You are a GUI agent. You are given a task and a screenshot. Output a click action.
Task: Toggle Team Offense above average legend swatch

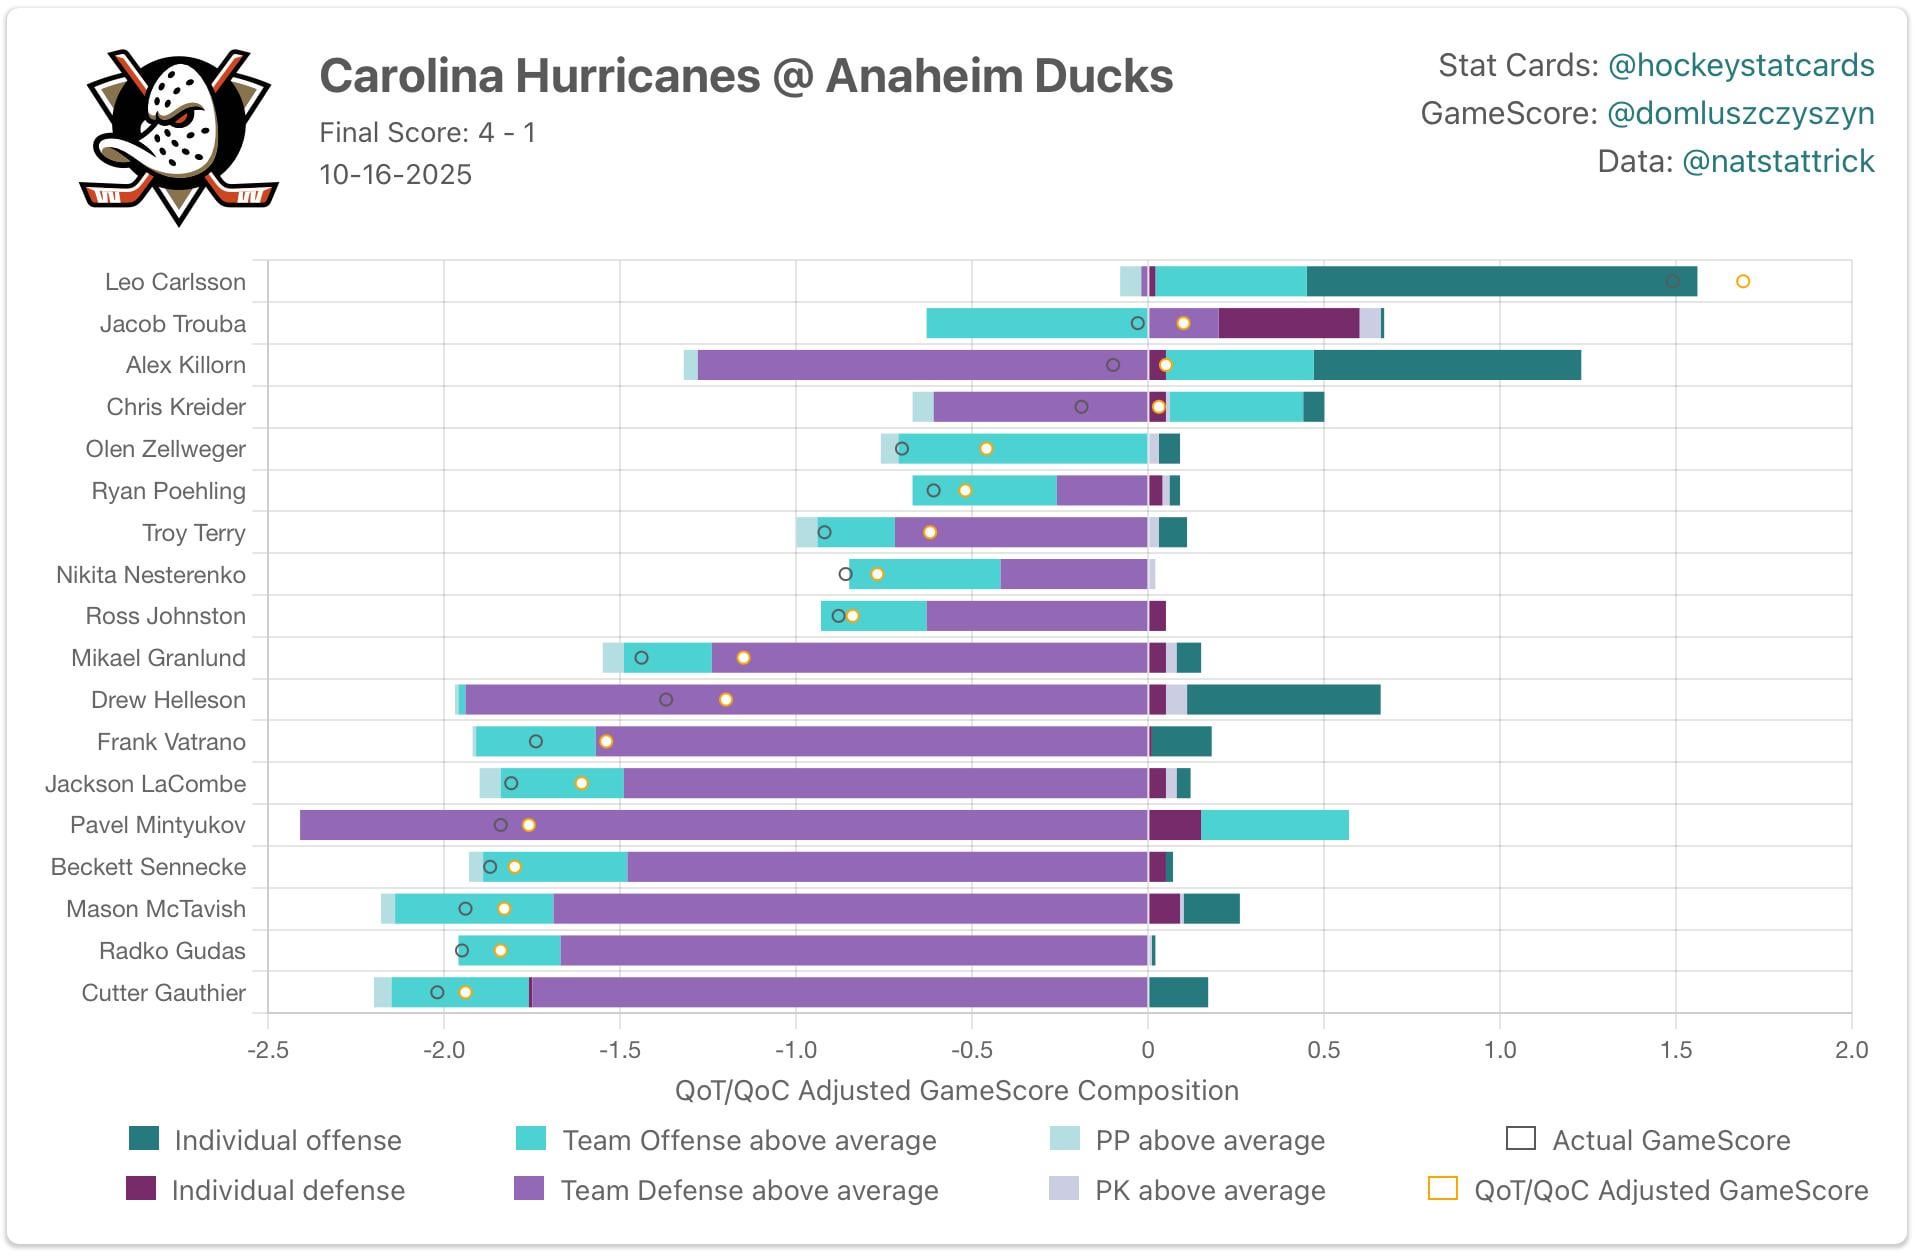tap(530, 1139)
